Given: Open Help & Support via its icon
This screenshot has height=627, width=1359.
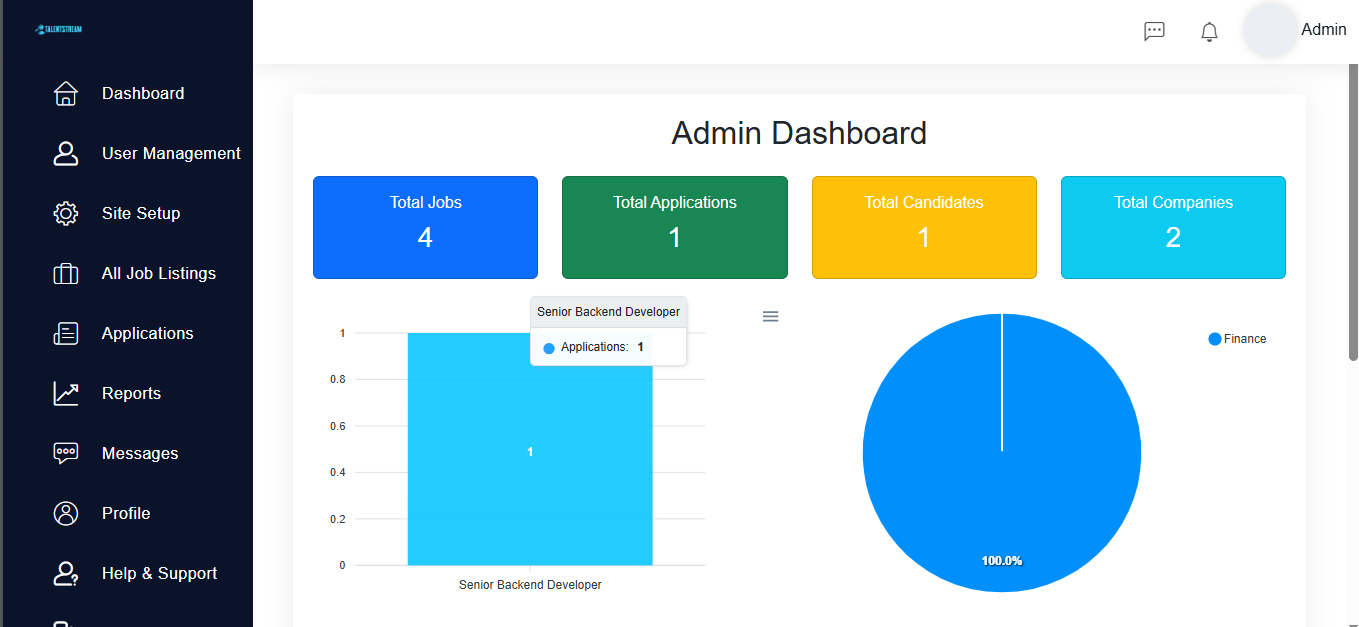Looking at the screenshot, I should pos(65,573).
